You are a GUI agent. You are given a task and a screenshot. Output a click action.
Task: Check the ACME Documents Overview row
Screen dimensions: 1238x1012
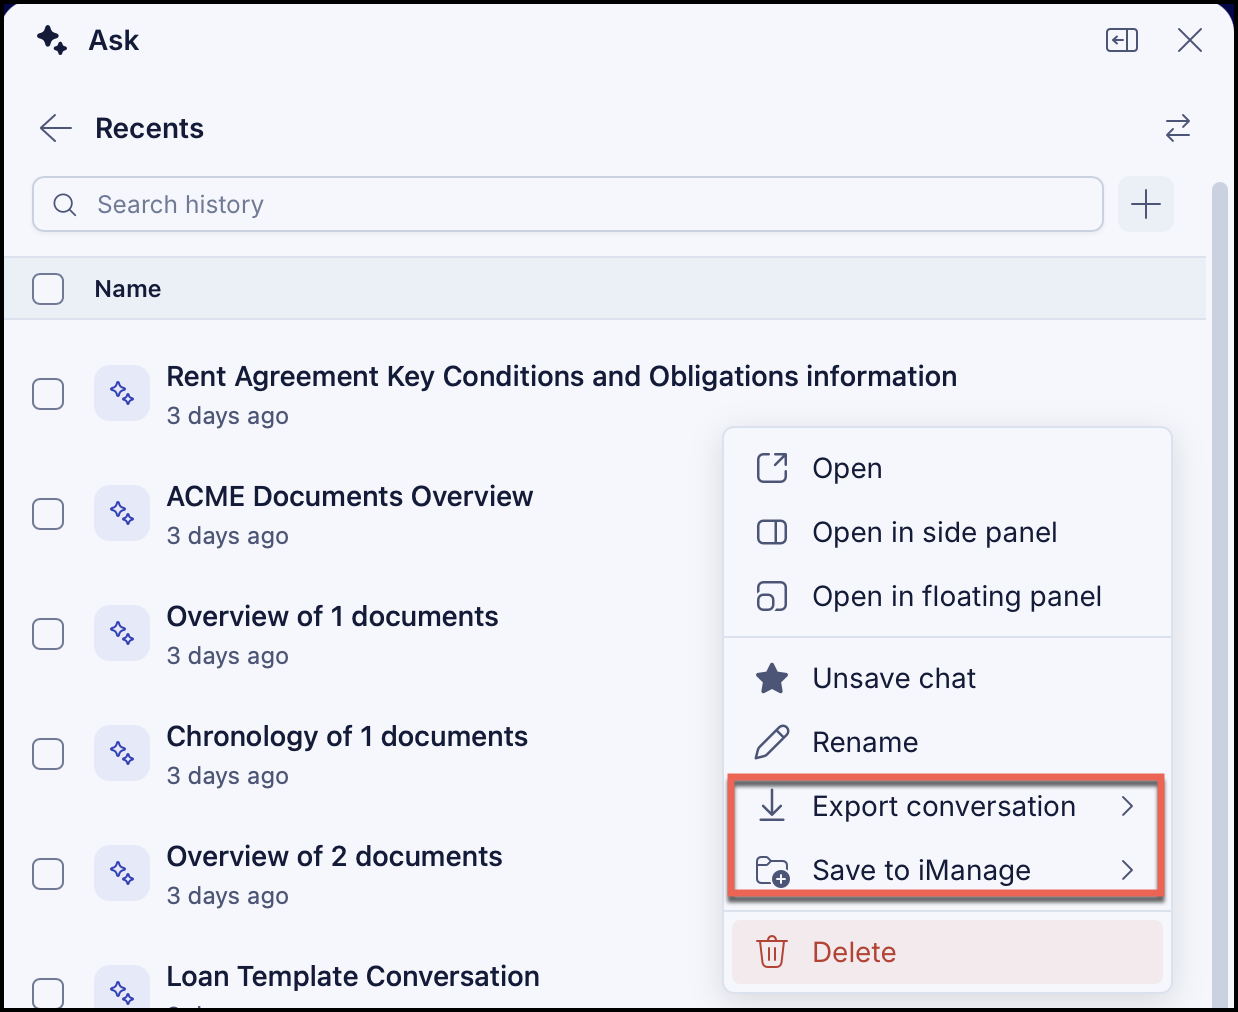(48, 514)
